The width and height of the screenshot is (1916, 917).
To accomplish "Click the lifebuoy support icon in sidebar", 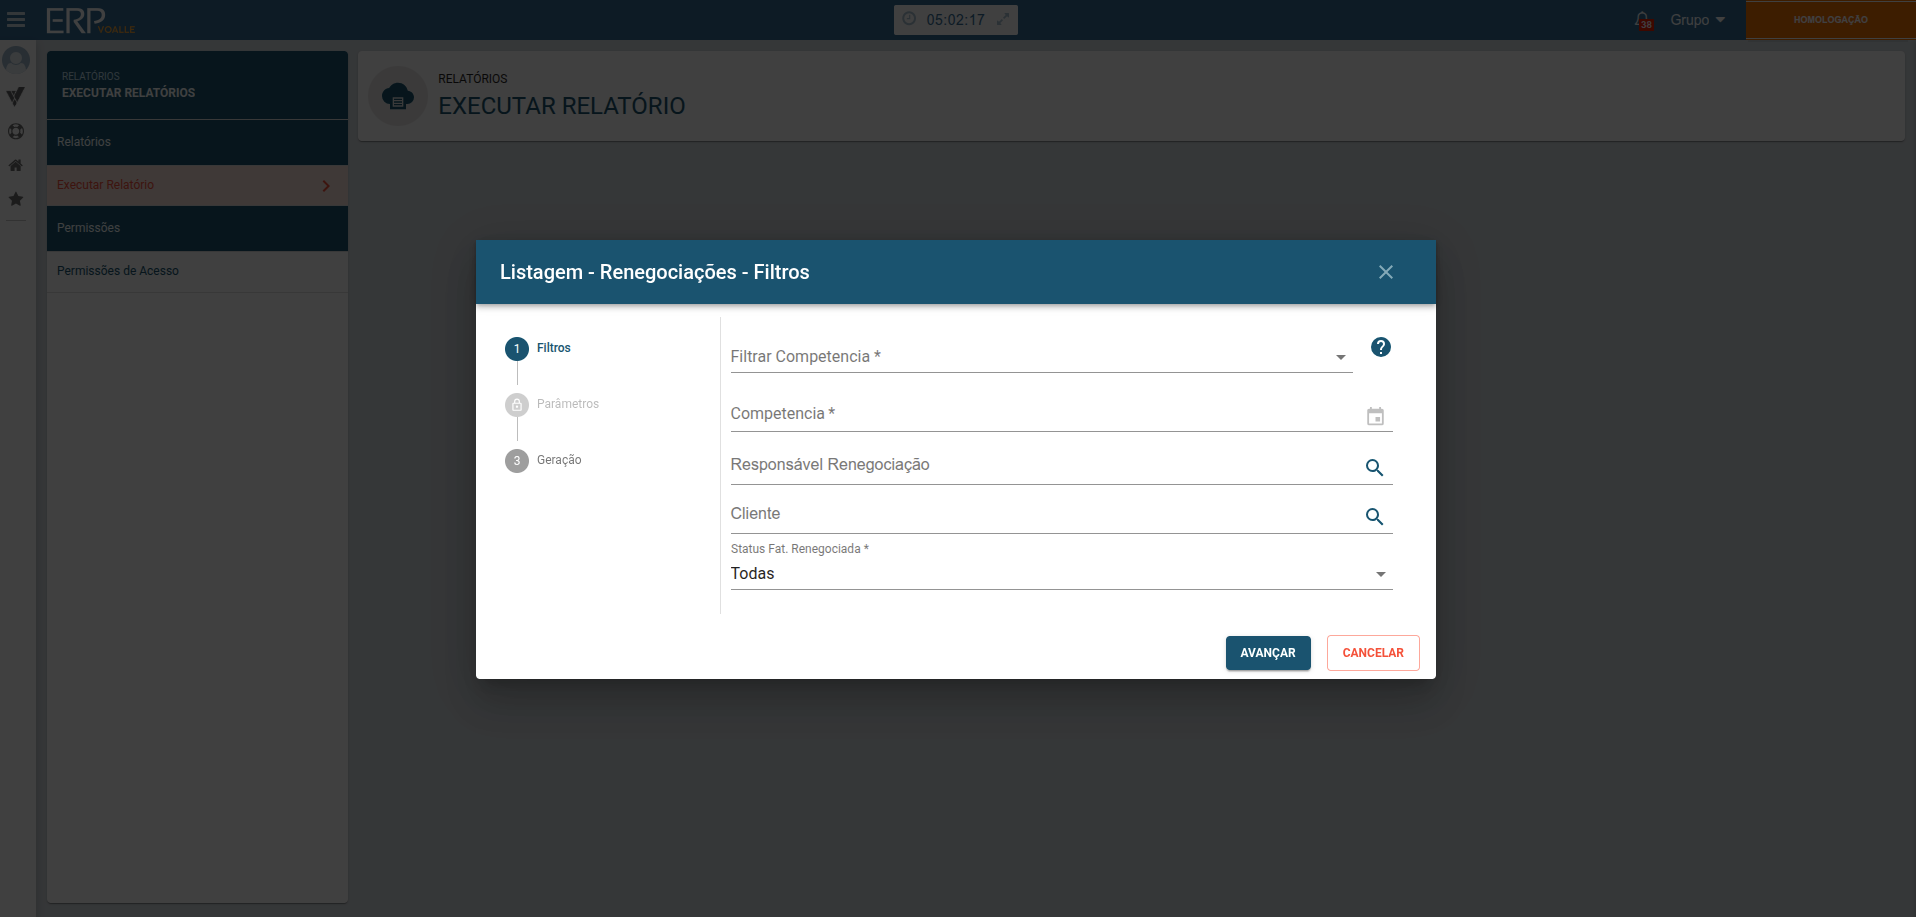I will [x=16, y=131].
